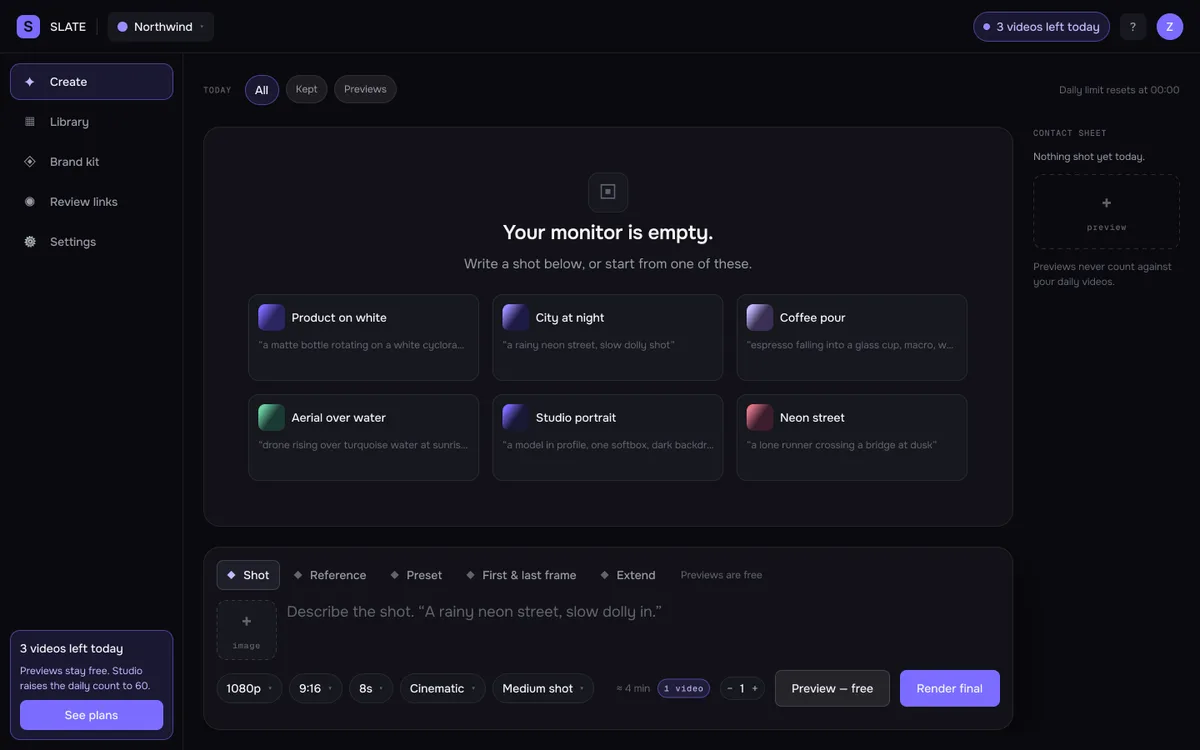Select the Neon street starter card
Viewport: 1200px width, 750px height.
(852, 437)
